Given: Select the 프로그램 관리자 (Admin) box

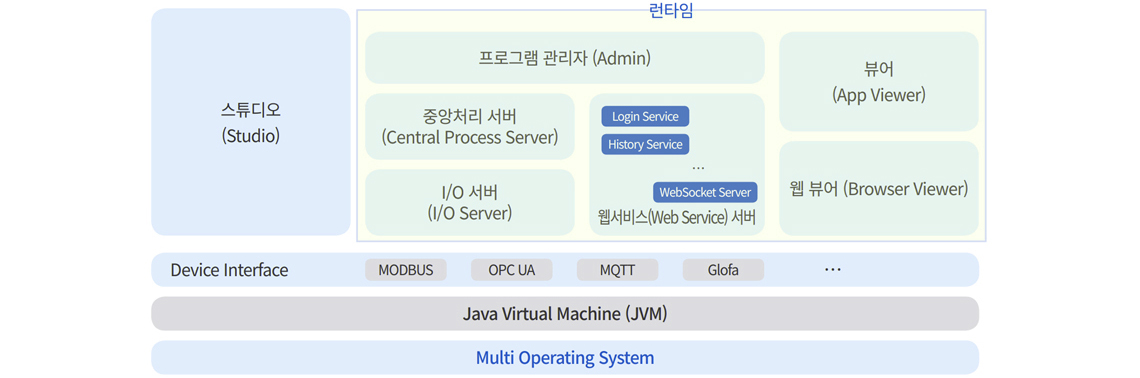Looking at the screenshot, I should (564, 57).
